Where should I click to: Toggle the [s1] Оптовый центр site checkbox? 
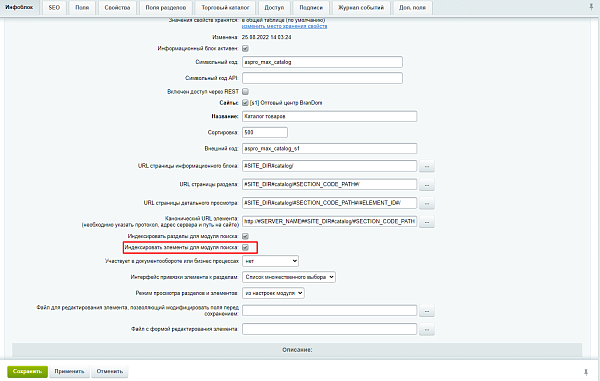click(x=245, y=103)
